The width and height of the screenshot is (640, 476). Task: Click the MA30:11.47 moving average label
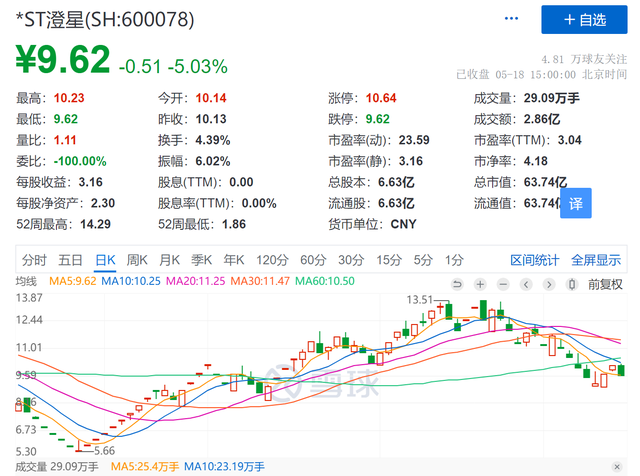point(260,281)
